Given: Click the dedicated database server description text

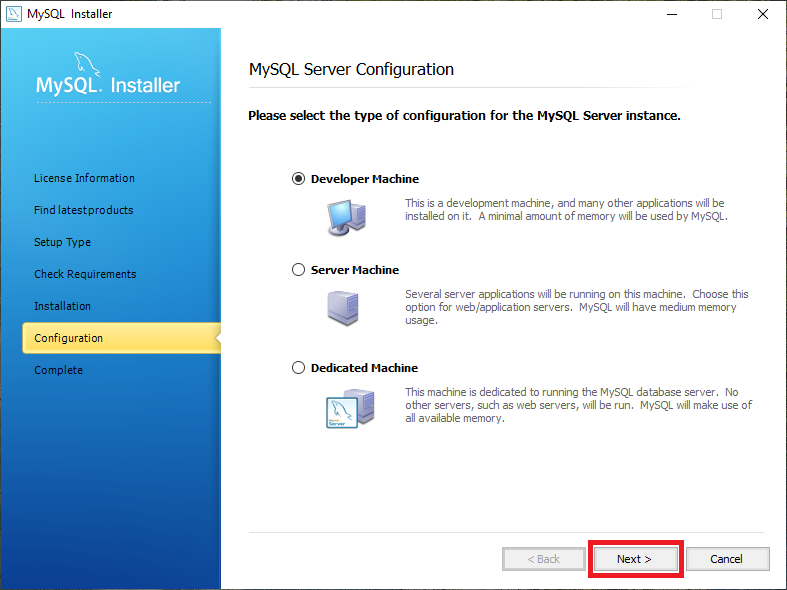Looking at the screenshot, I should [579, 405].
